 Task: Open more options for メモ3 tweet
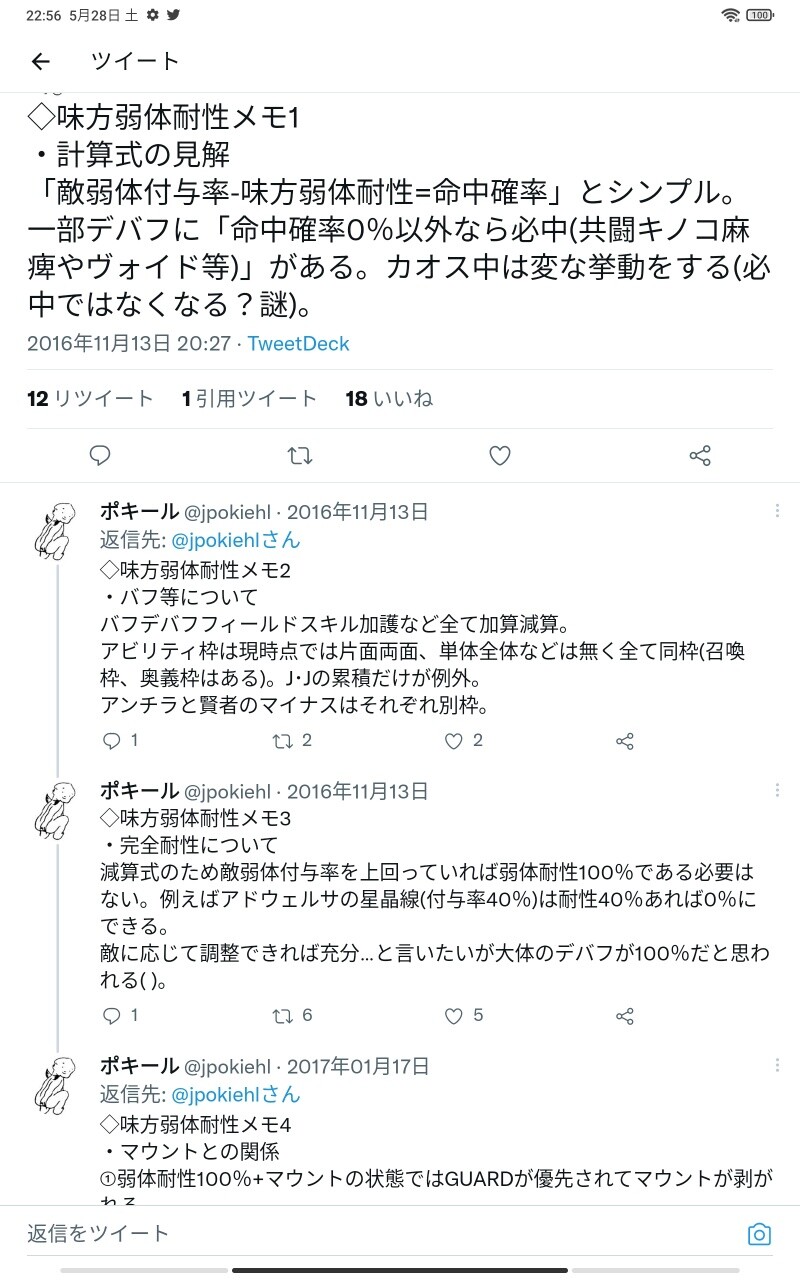click(777, 790)
